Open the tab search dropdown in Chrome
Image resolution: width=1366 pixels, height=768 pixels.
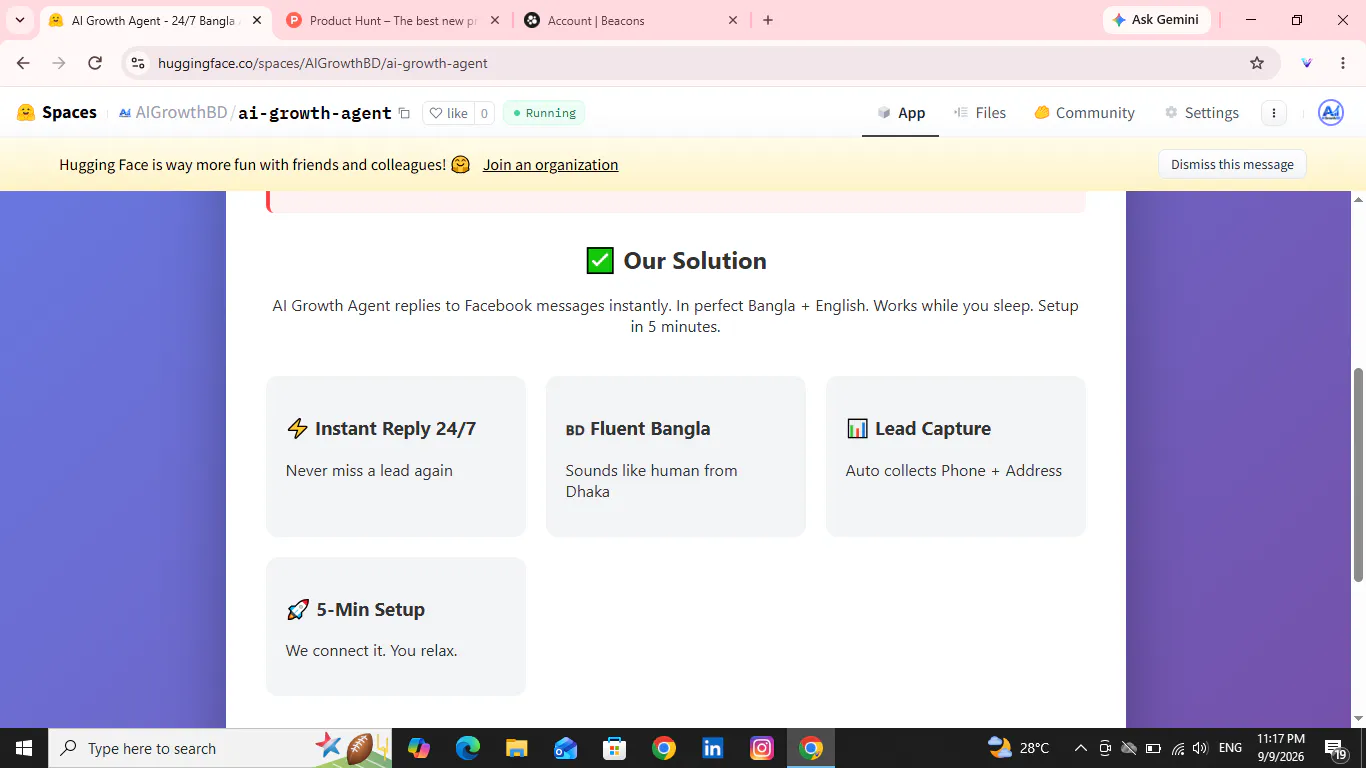point(20,20)
